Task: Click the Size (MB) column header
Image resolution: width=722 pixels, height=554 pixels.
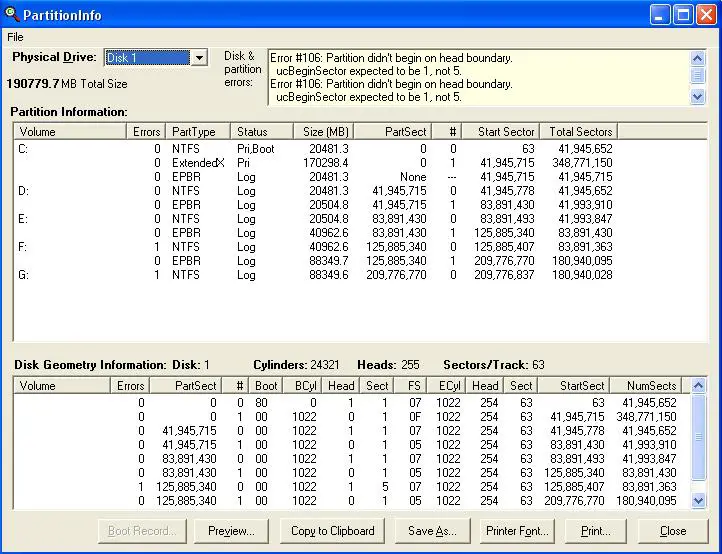Action: pos(323,132)
